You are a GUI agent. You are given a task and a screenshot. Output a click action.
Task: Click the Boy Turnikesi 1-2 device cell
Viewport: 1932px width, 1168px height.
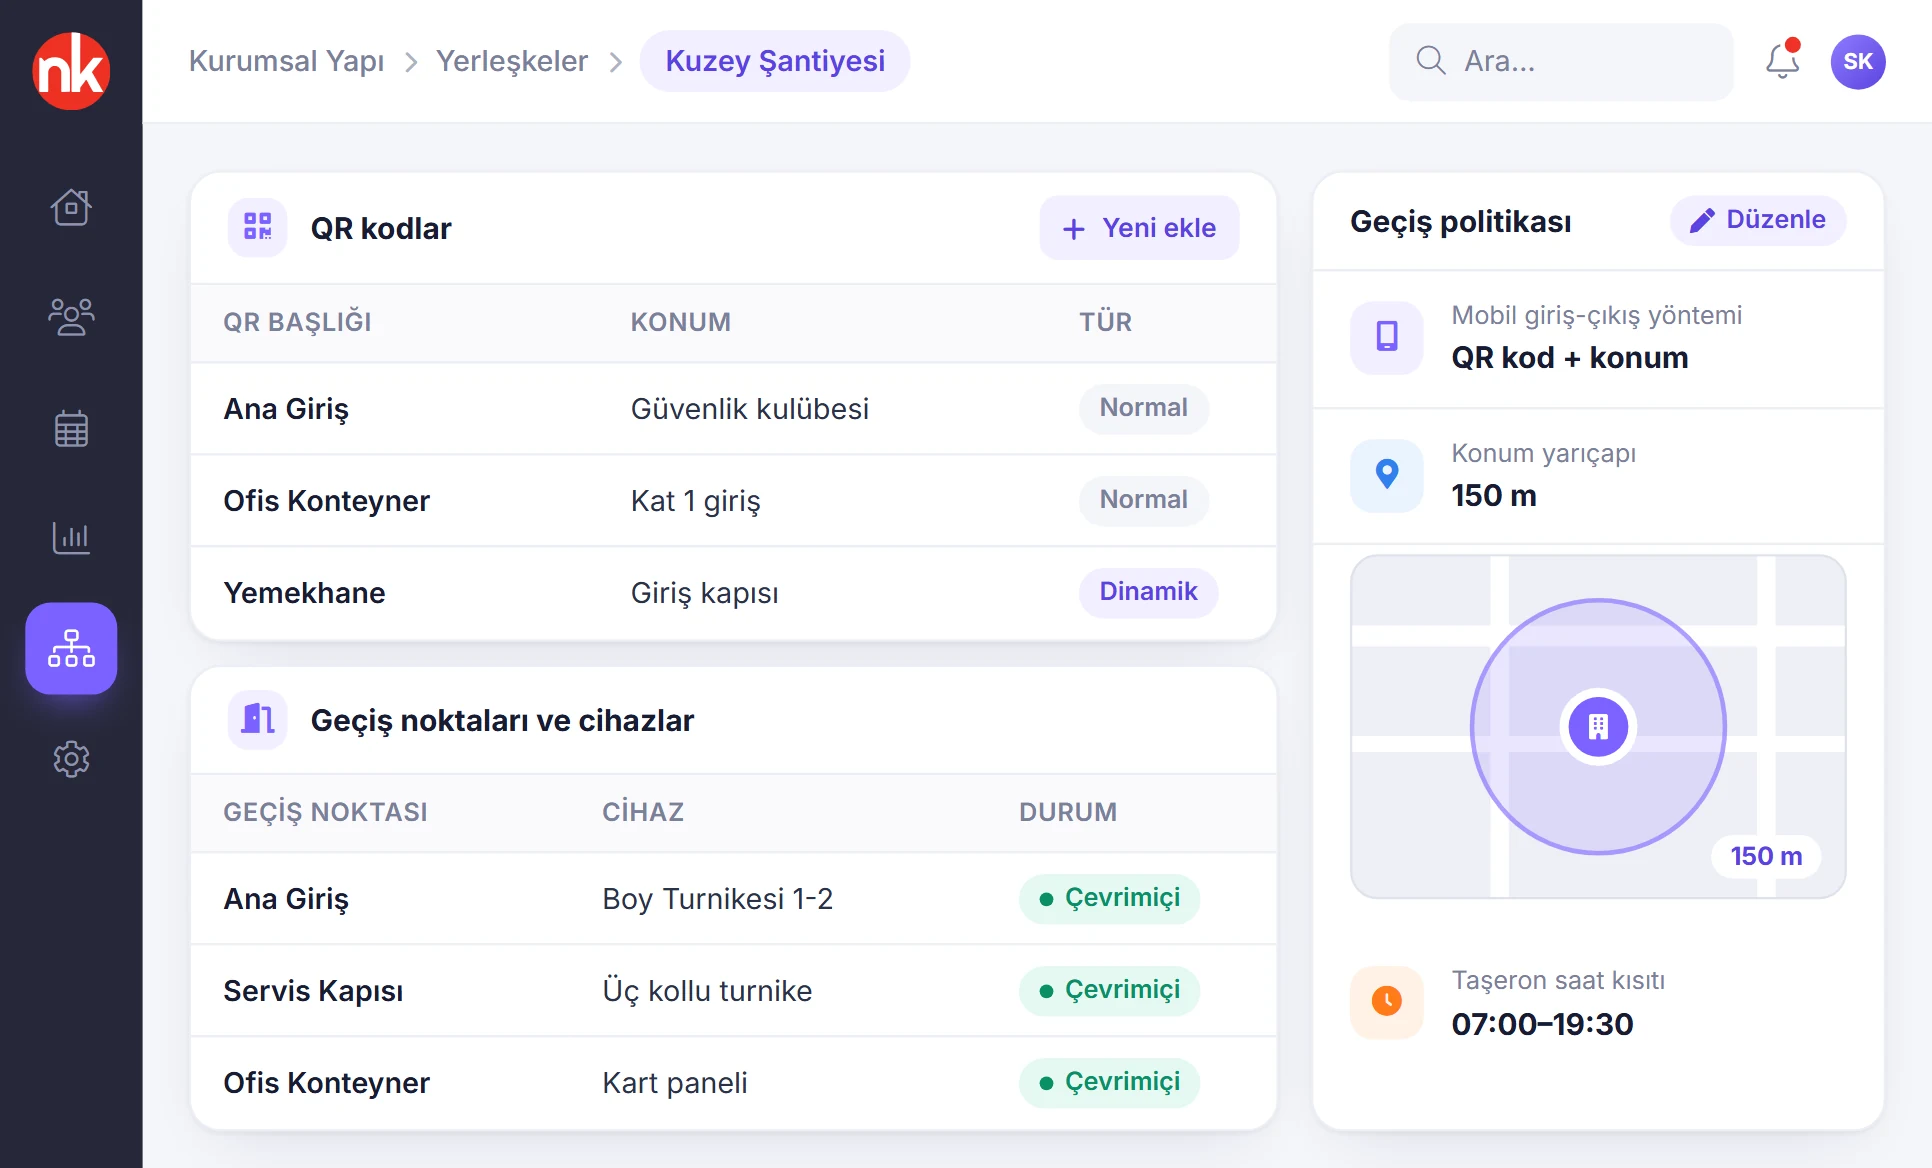[x=718, y=899]
